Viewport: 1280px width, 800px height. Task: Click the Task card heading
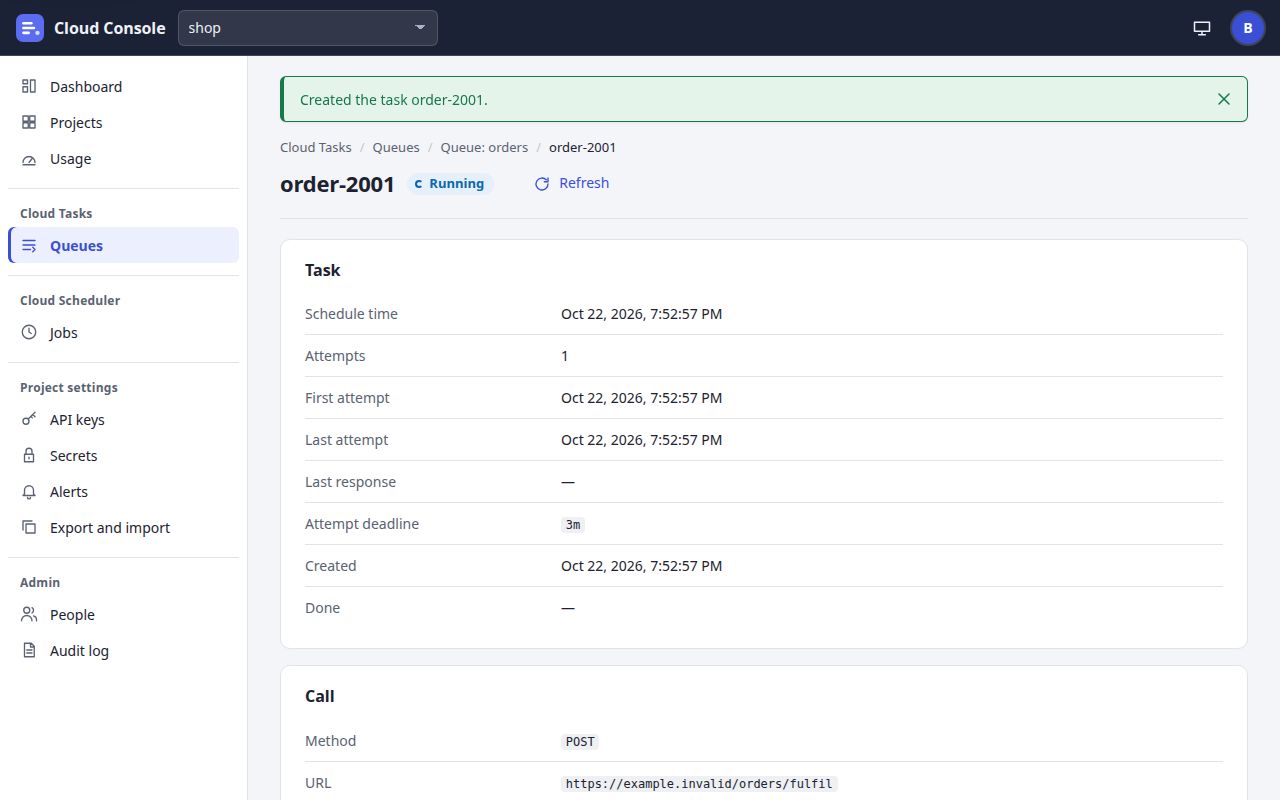(x=323, y=270)
